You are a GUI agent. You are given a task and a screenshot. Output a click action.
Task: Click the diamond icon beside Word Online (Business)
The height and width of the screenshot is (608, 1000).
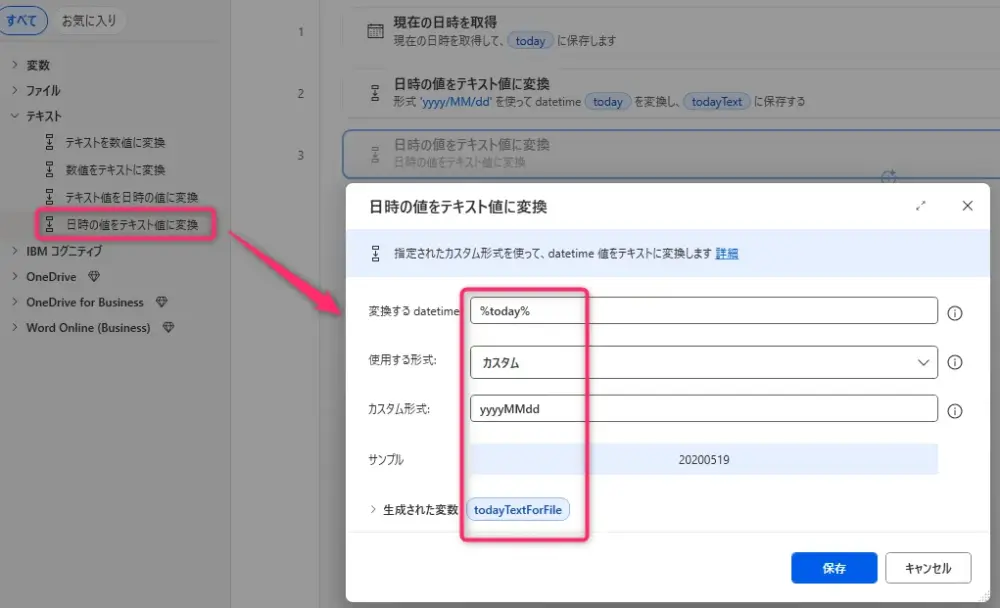(x=168, y=328)
